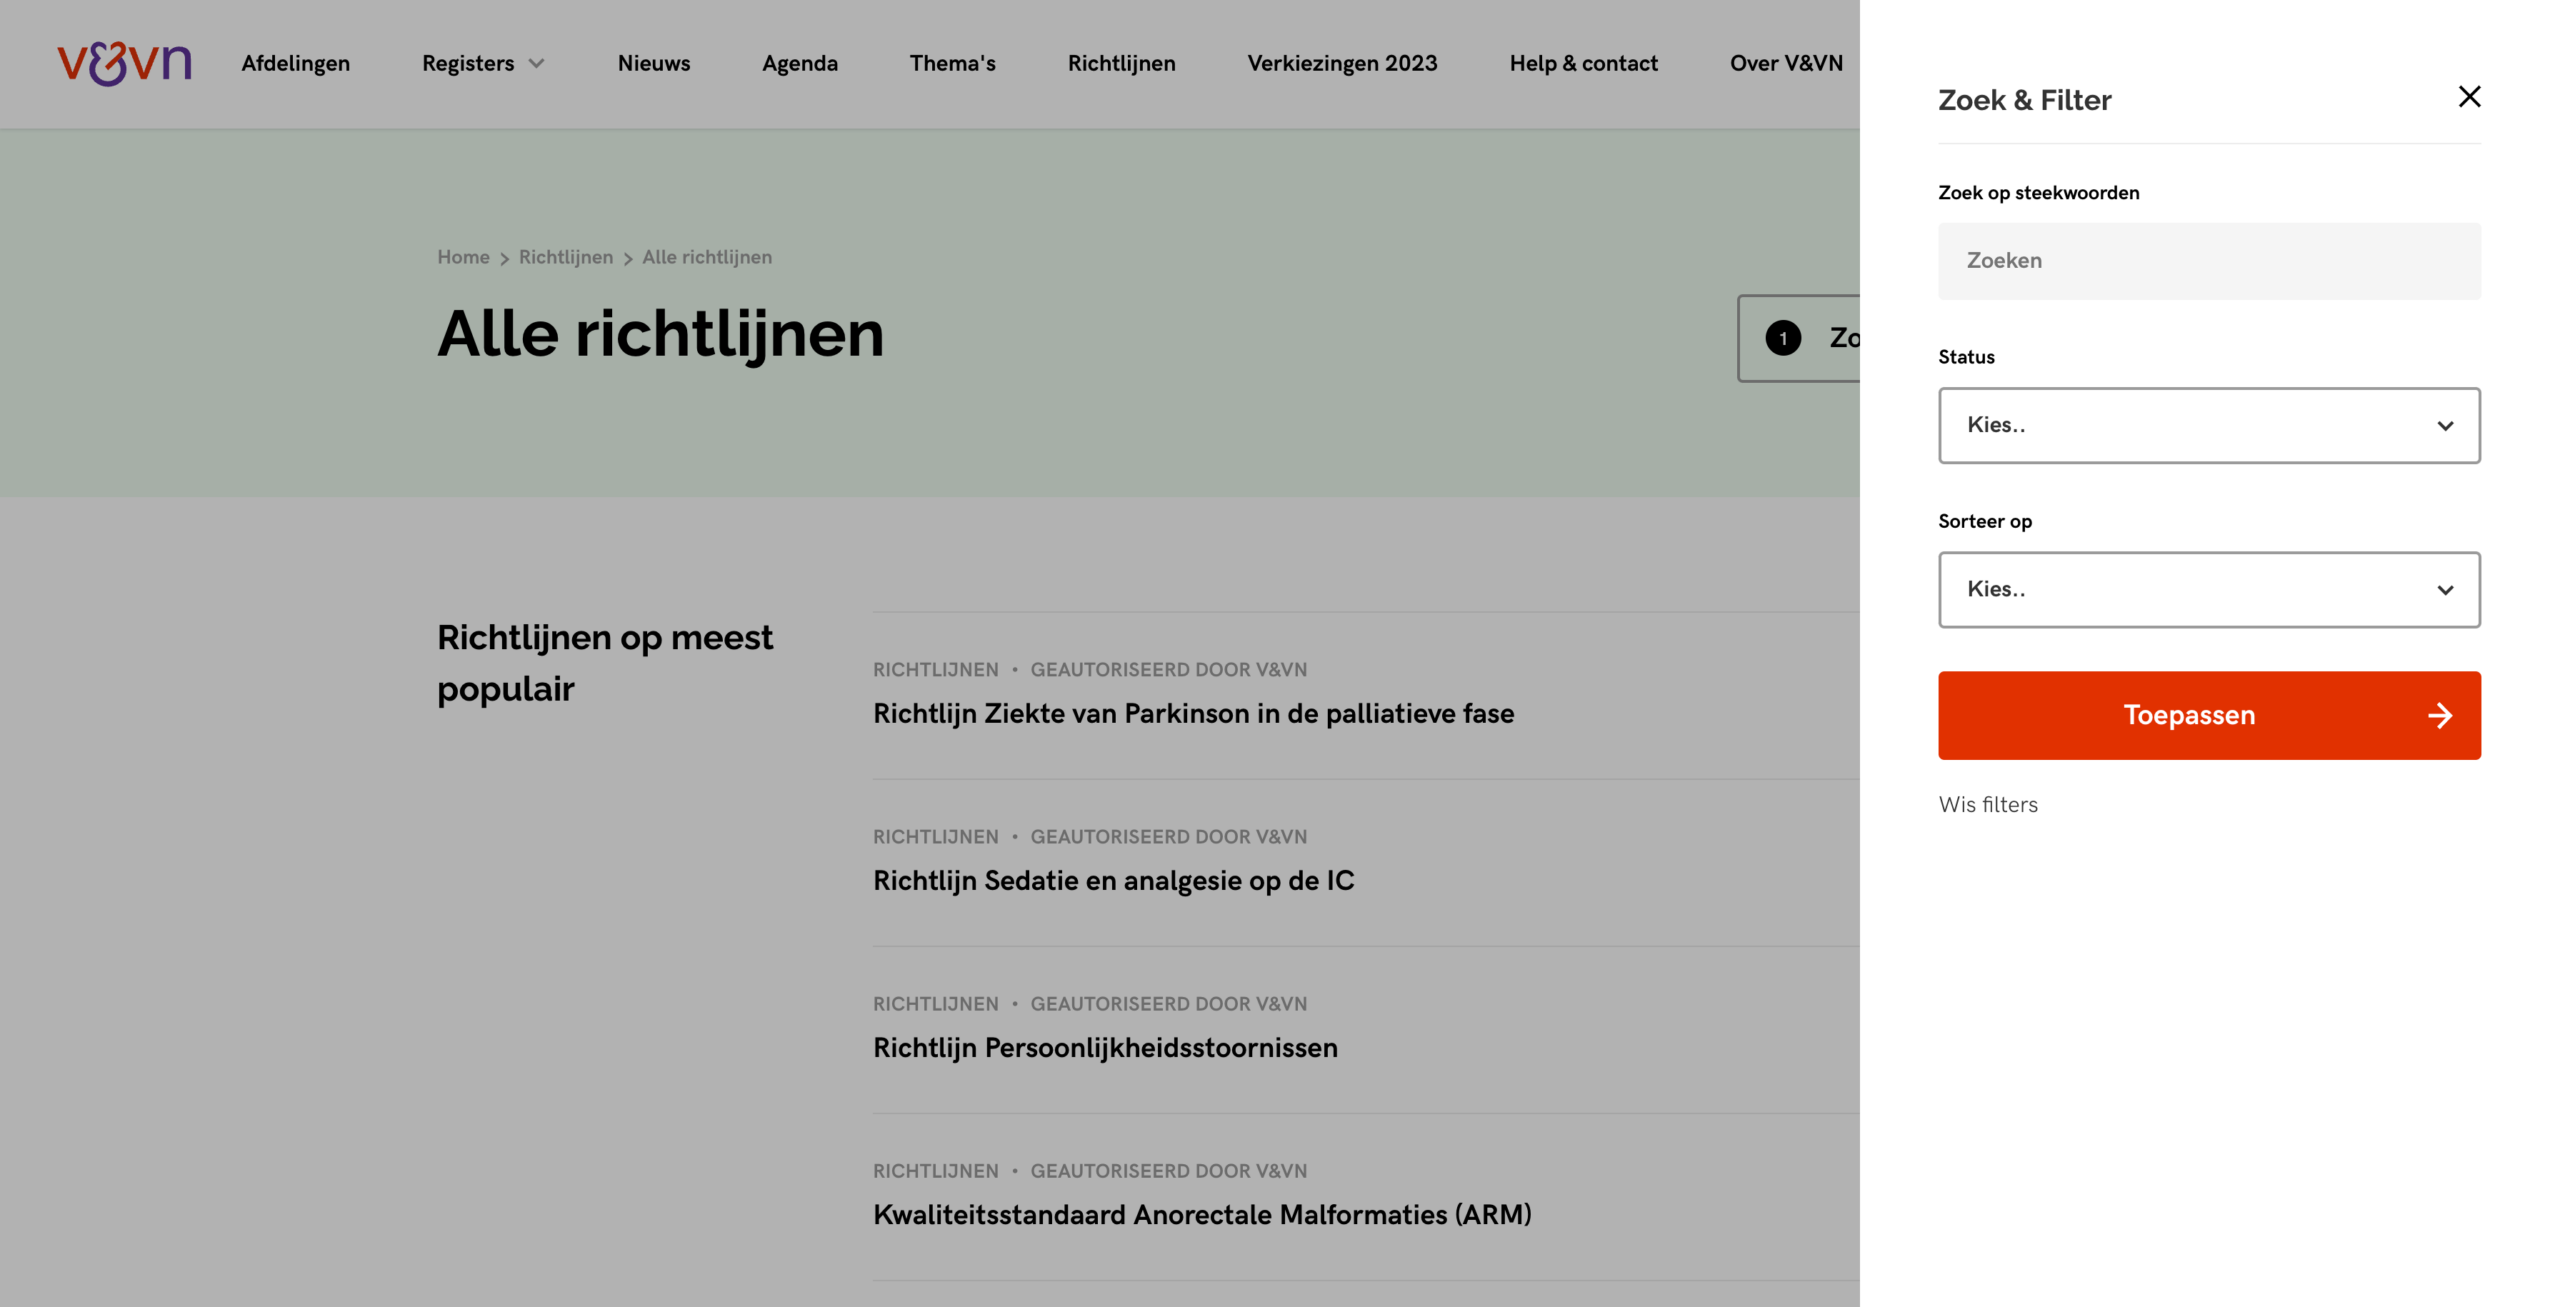Open Kwaliteitsstandaard Anorectale Malformaties (ARM)
The height and width of the screenshot is (1307, 2560).
point(1202,1214)
